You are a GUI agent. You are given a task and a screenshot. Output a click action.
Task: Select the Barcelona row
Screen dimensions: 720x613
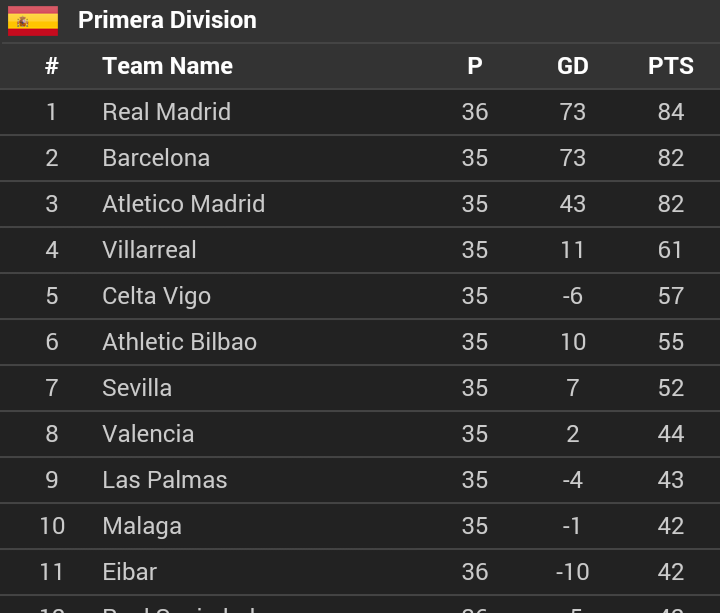(360, 158)
